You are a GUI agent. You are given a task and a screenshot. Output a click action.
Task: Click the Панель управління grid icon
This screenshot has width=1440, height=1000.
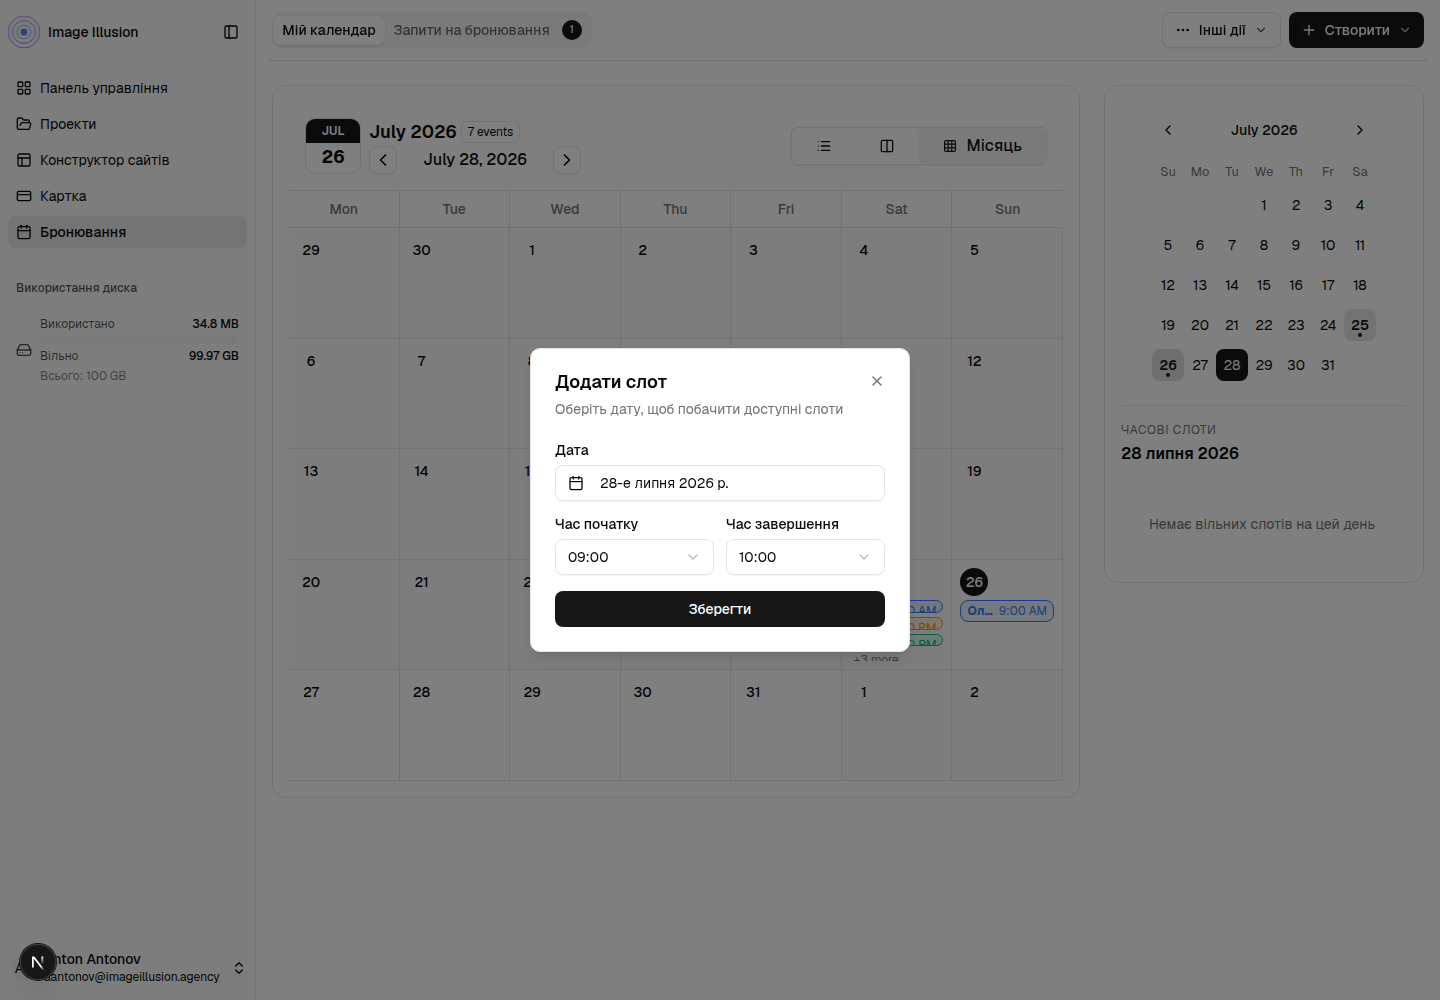click(x=24, y=88)
